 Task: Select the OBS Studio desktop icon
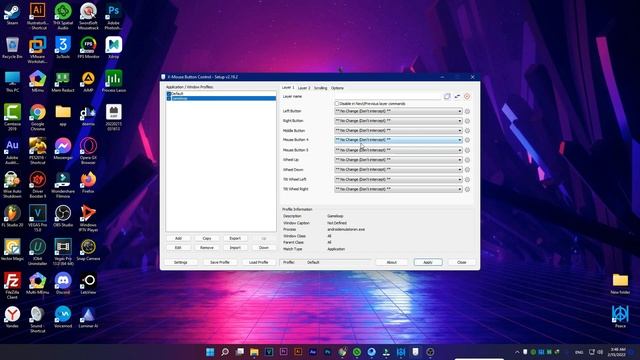pos(63,216)
